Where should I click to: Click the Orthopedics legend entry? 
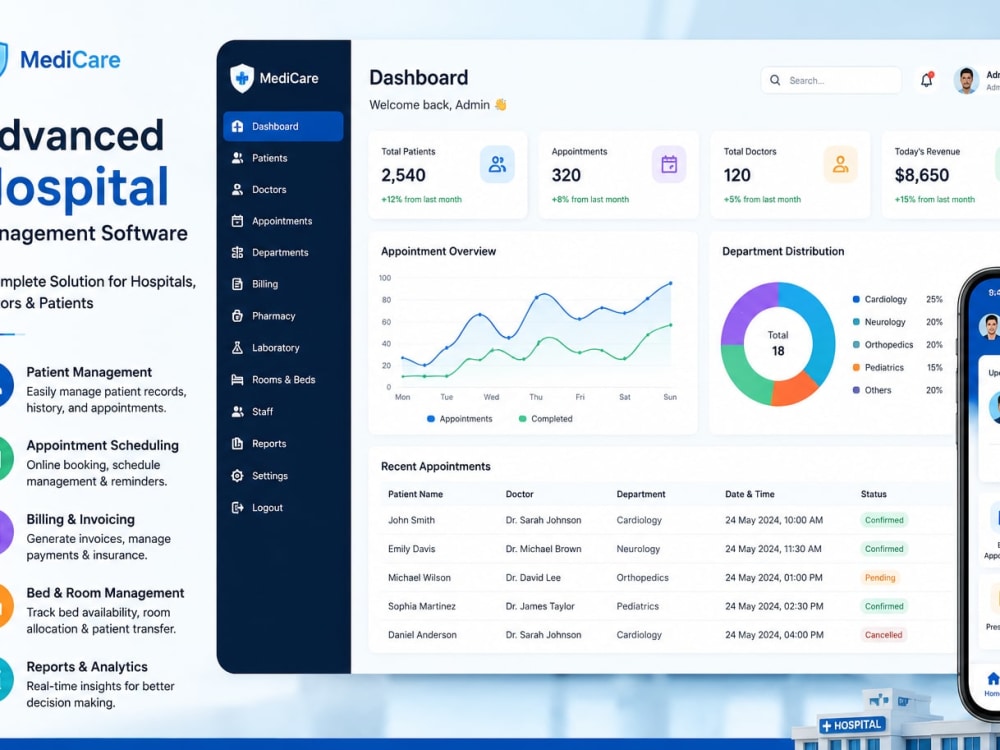pos(897,345)
